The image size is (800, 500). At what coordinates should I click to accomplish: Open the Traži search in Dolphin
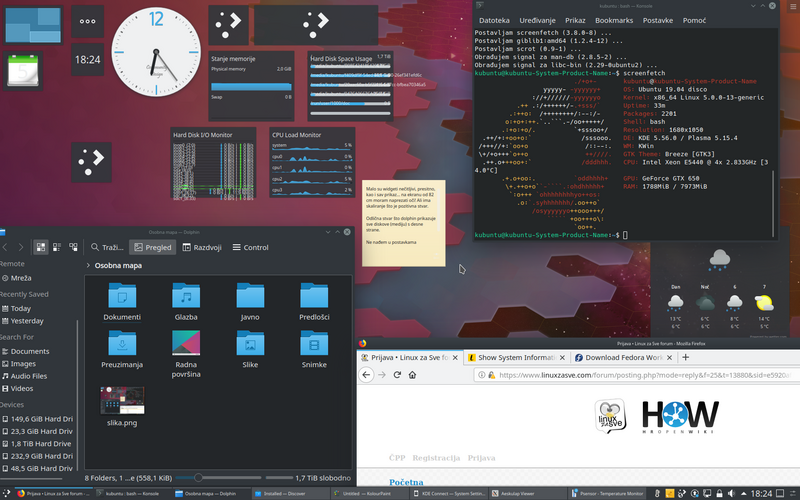point(107,247)
